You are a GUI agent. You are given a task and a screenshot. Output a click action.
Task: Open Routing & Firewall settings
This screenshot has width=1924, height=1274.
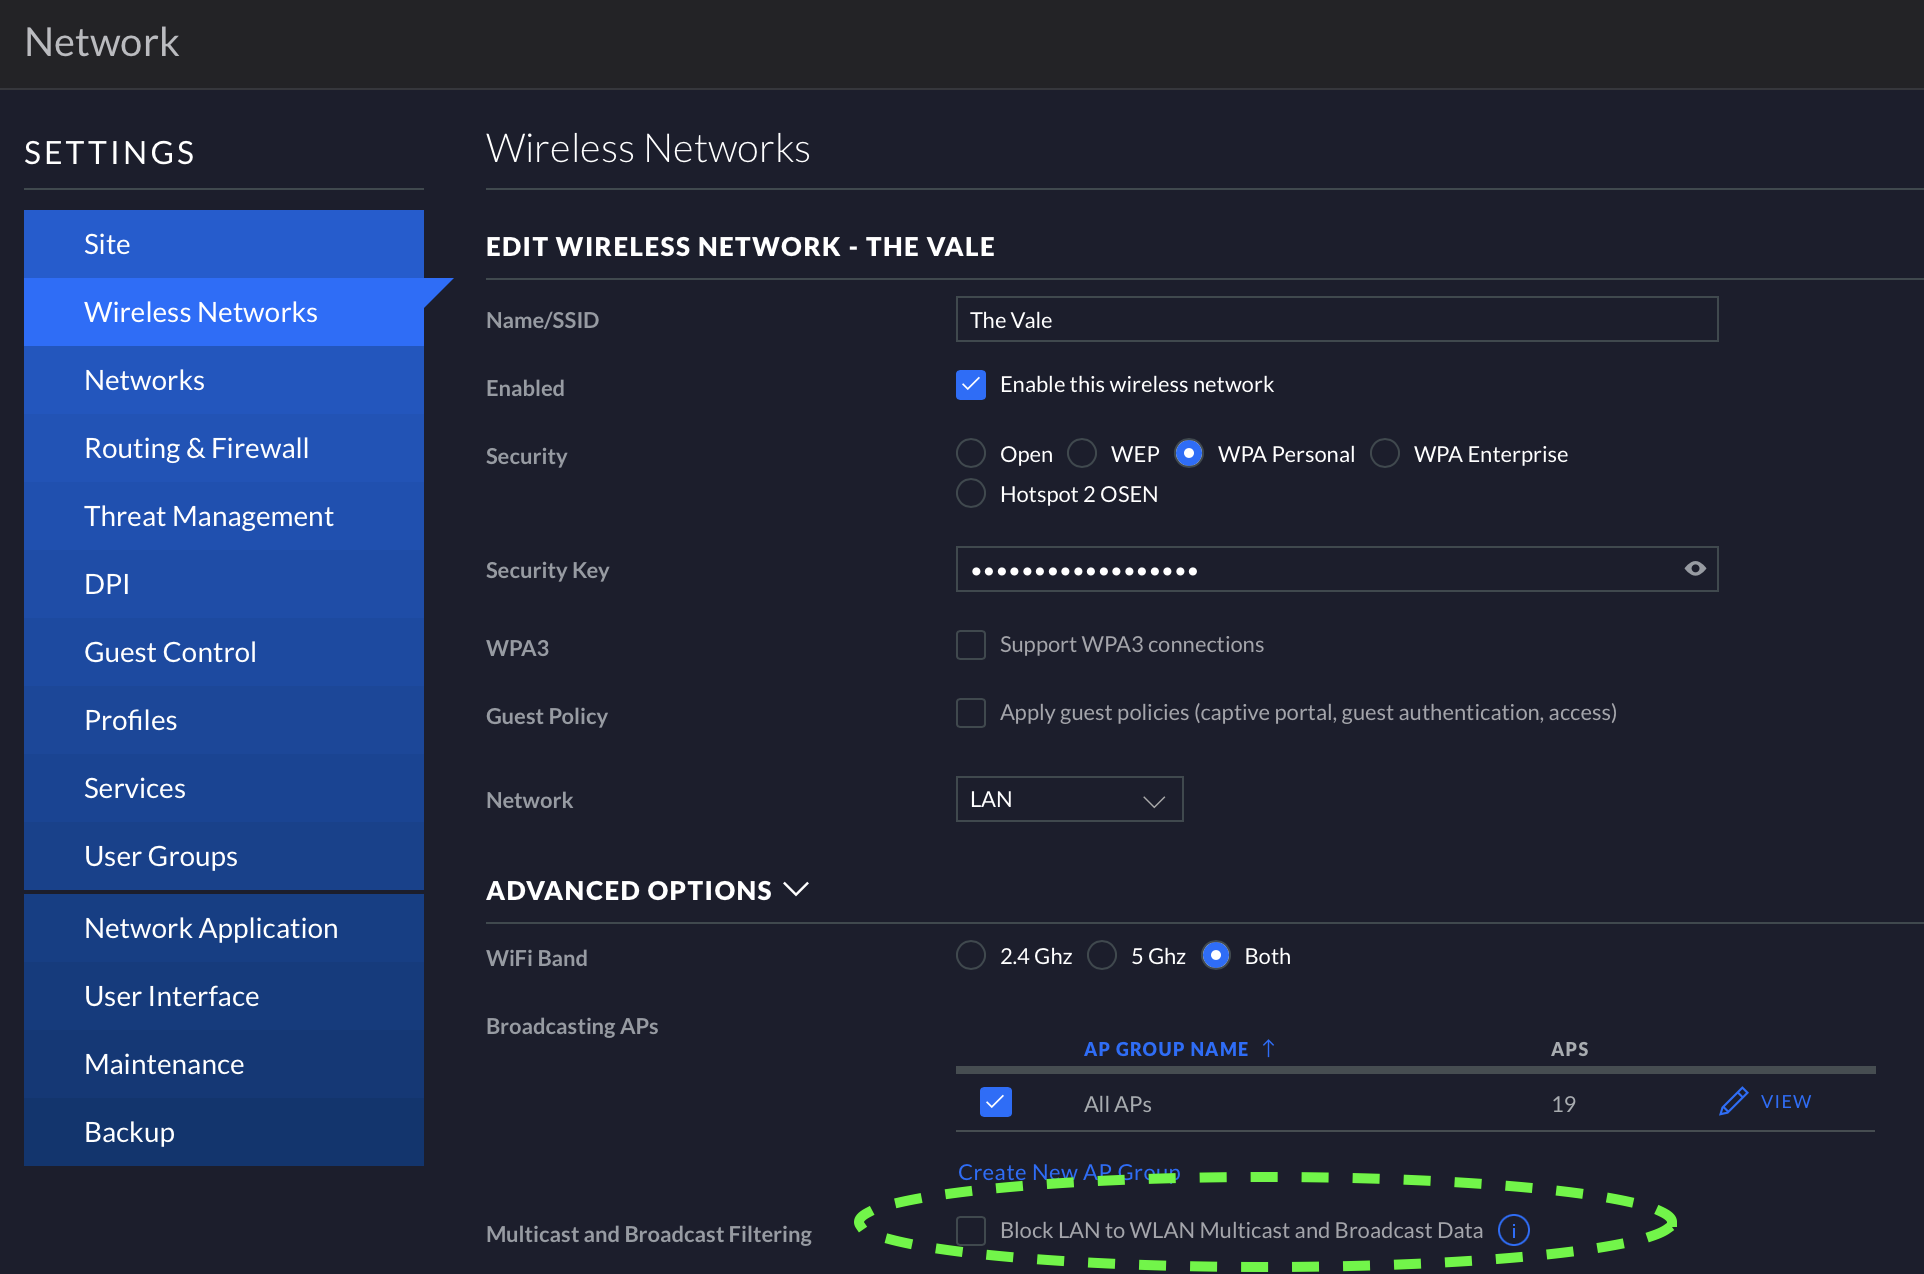tap(196, 448)
